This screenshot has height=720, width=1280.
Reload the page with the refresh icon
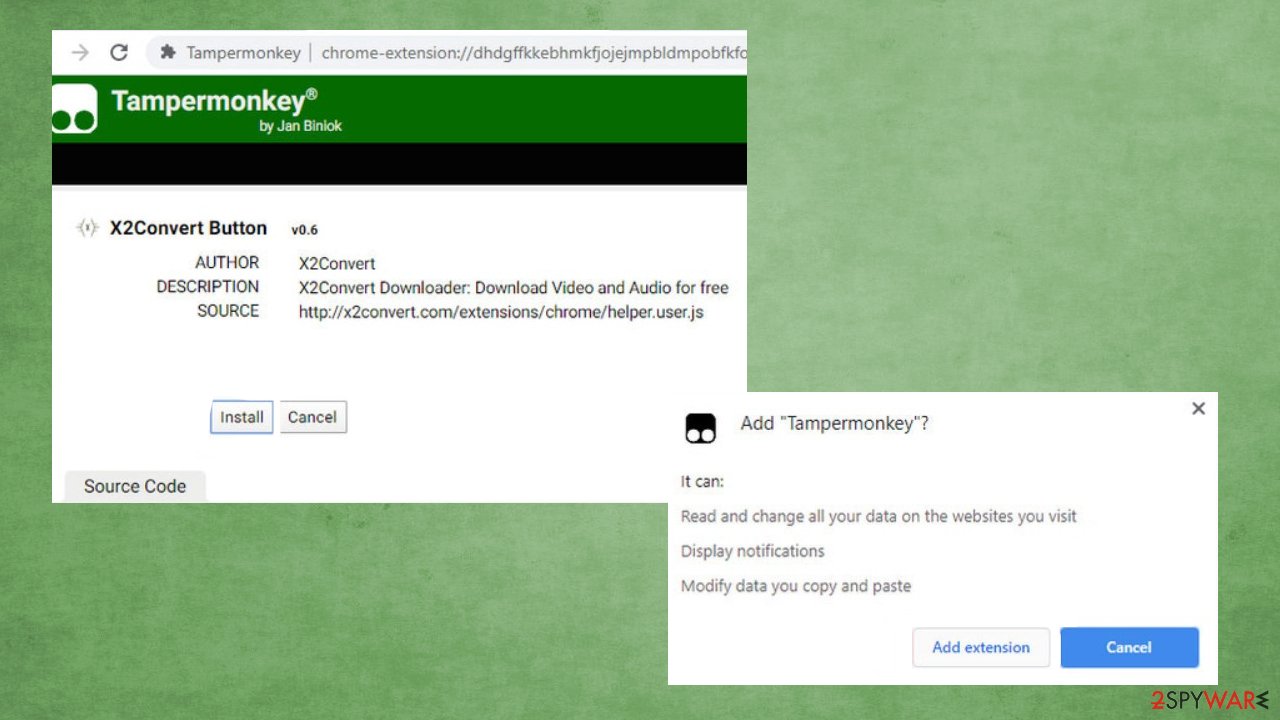119,53
